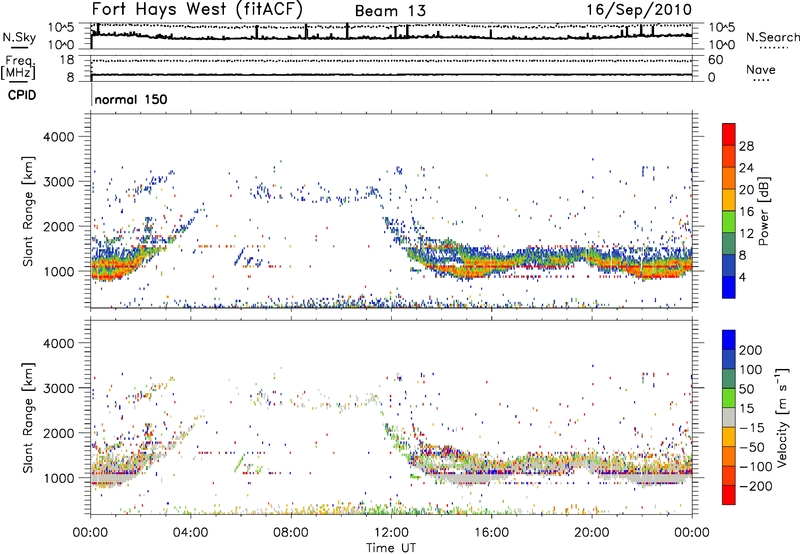This screenshot has width=800, height=554.
Task: Click the "16:00" time tick label
Action: 491,533
